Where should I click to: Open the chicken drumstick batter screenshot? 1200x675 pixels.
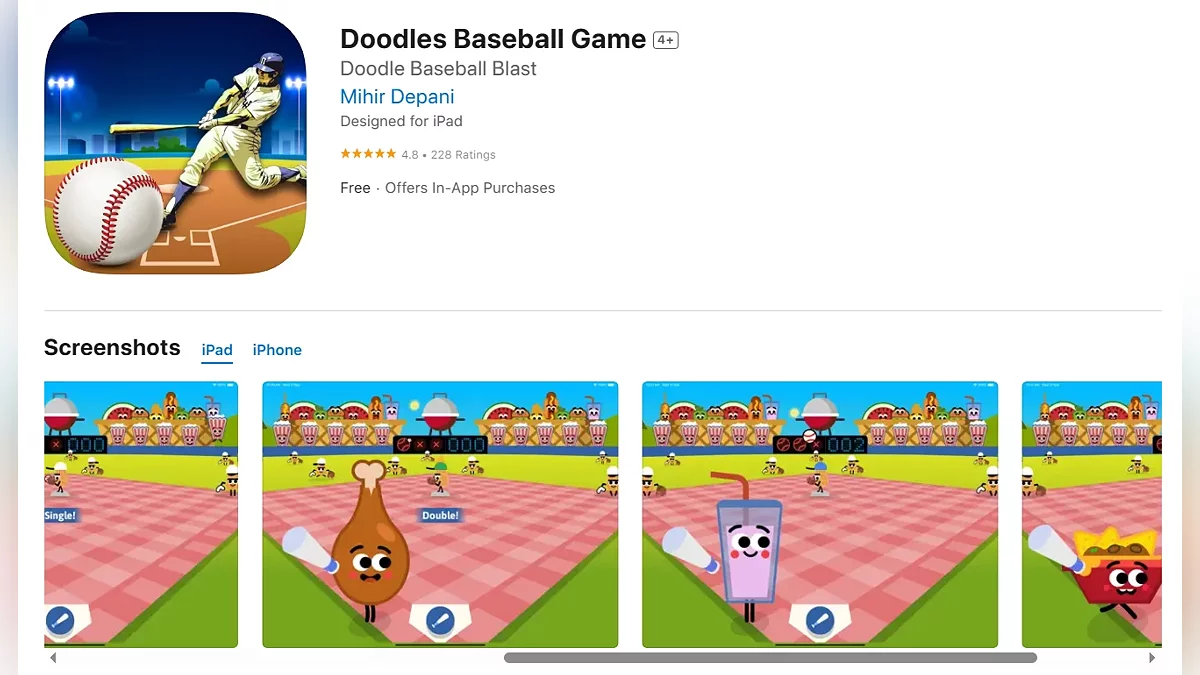pyautogui.click(x=440, y=514)
